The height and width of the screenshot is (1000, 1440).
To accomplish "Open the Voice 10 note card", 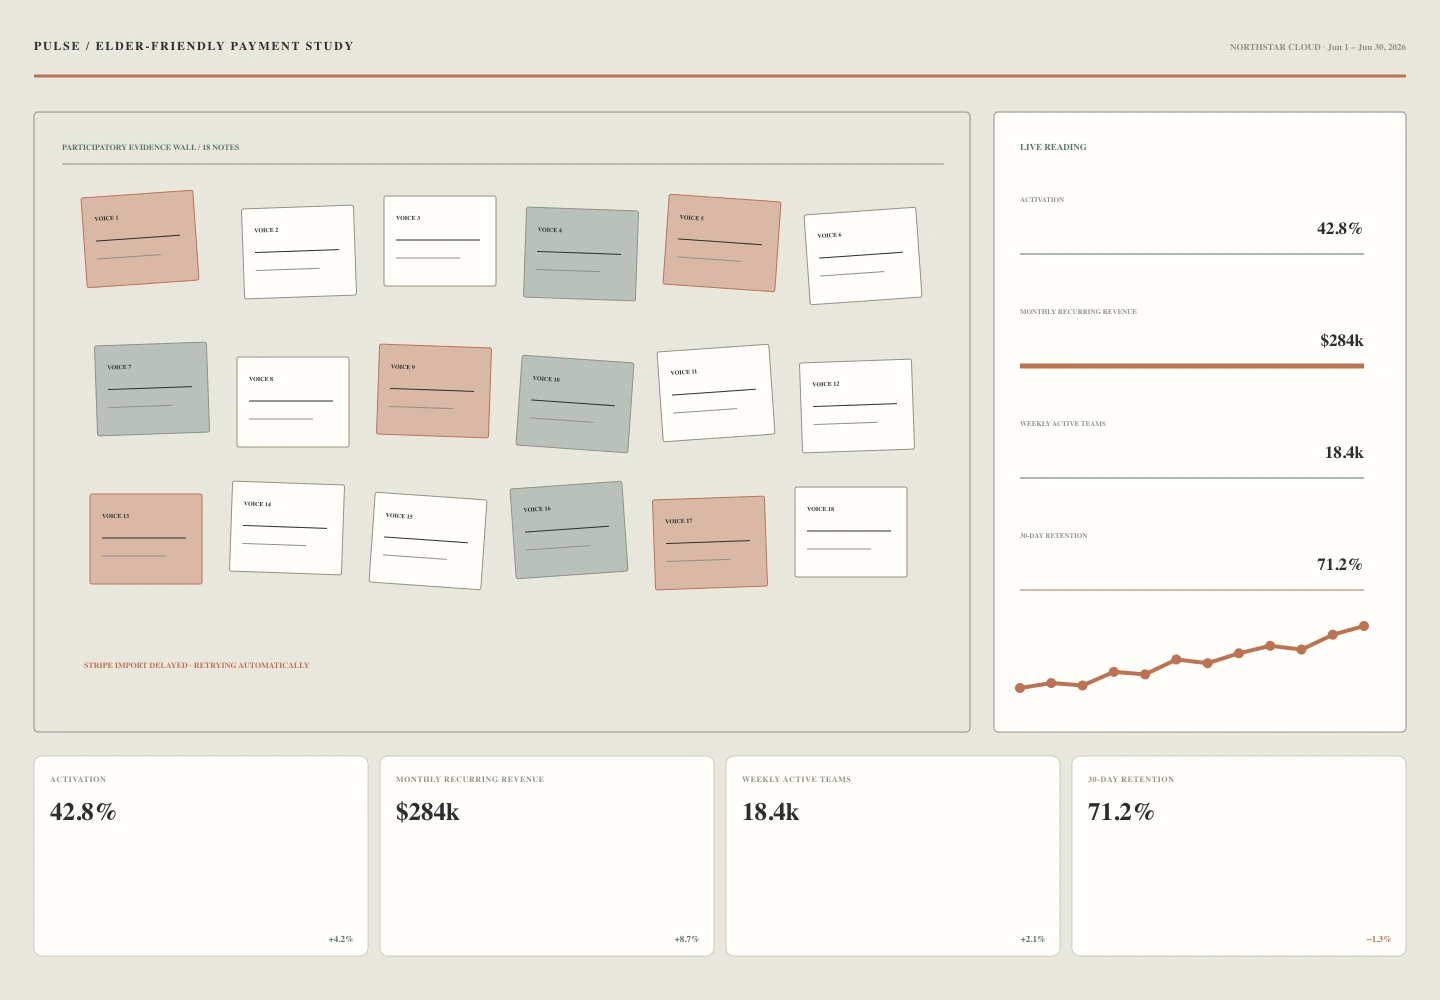I will click(575, 404).
